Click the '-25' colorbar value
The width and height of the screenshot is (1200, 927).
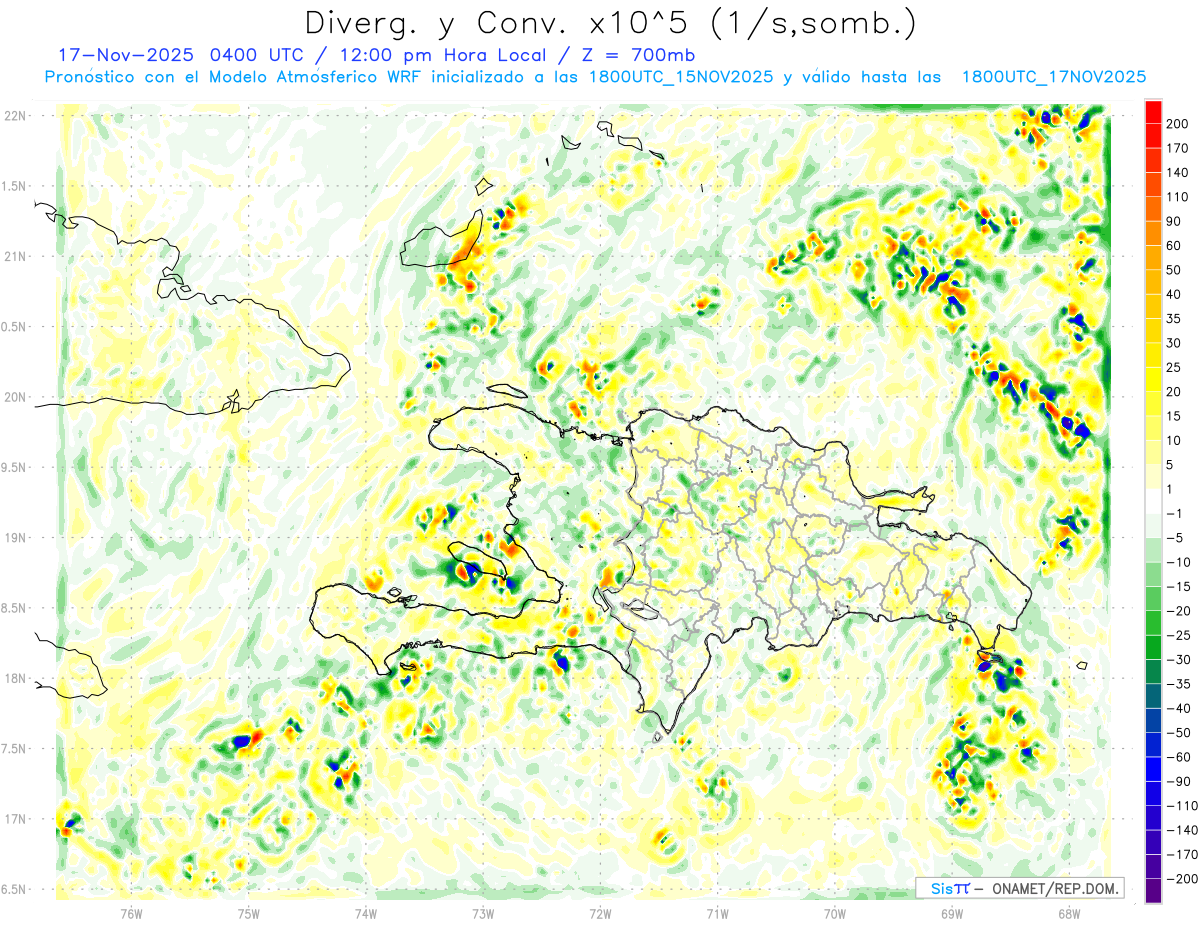click(1178, 635)
